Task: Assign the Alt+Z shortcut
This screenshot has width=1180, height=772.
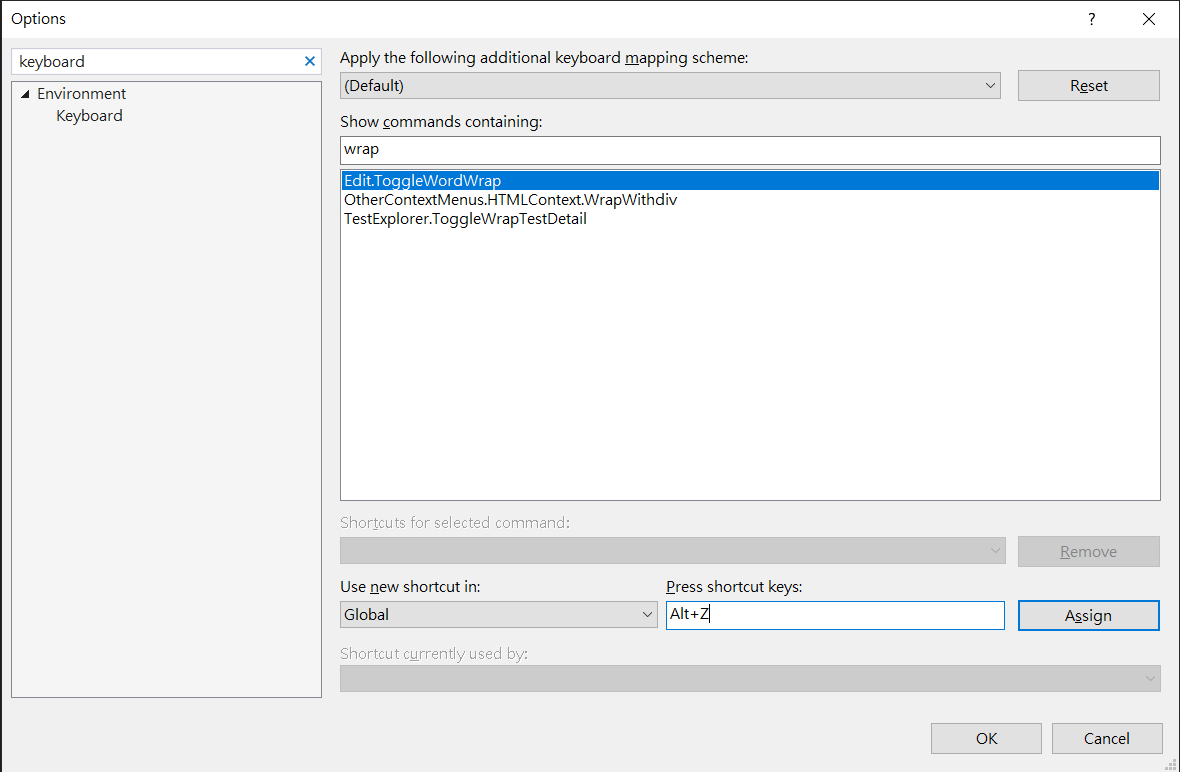Action: pos(1088,616)
